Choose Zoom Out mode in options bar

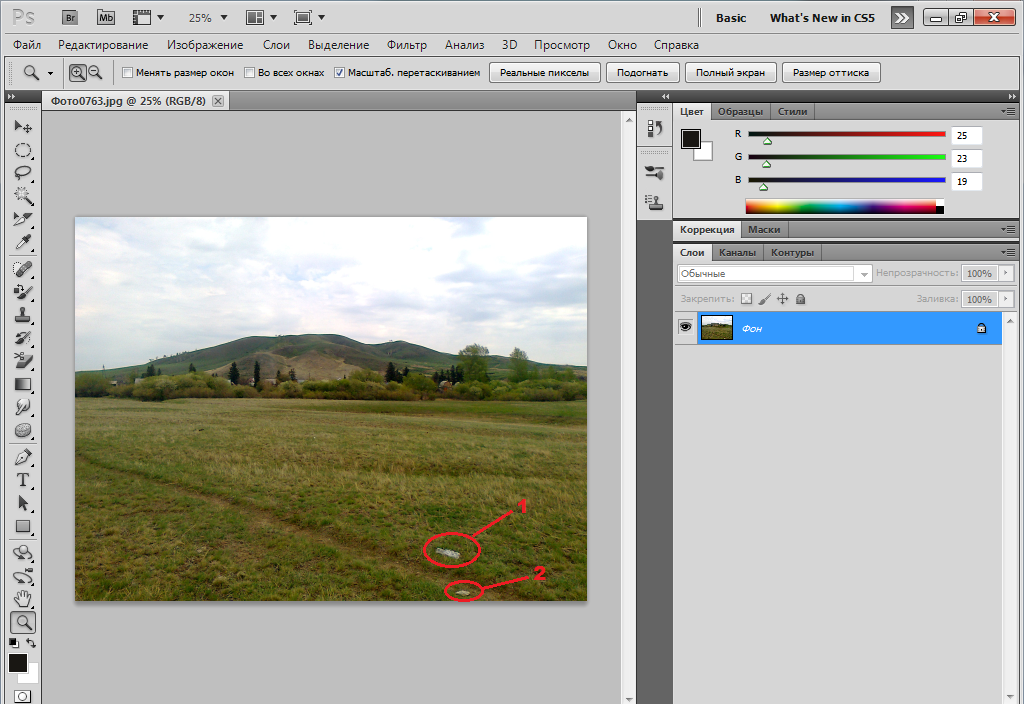pos(95,72)
